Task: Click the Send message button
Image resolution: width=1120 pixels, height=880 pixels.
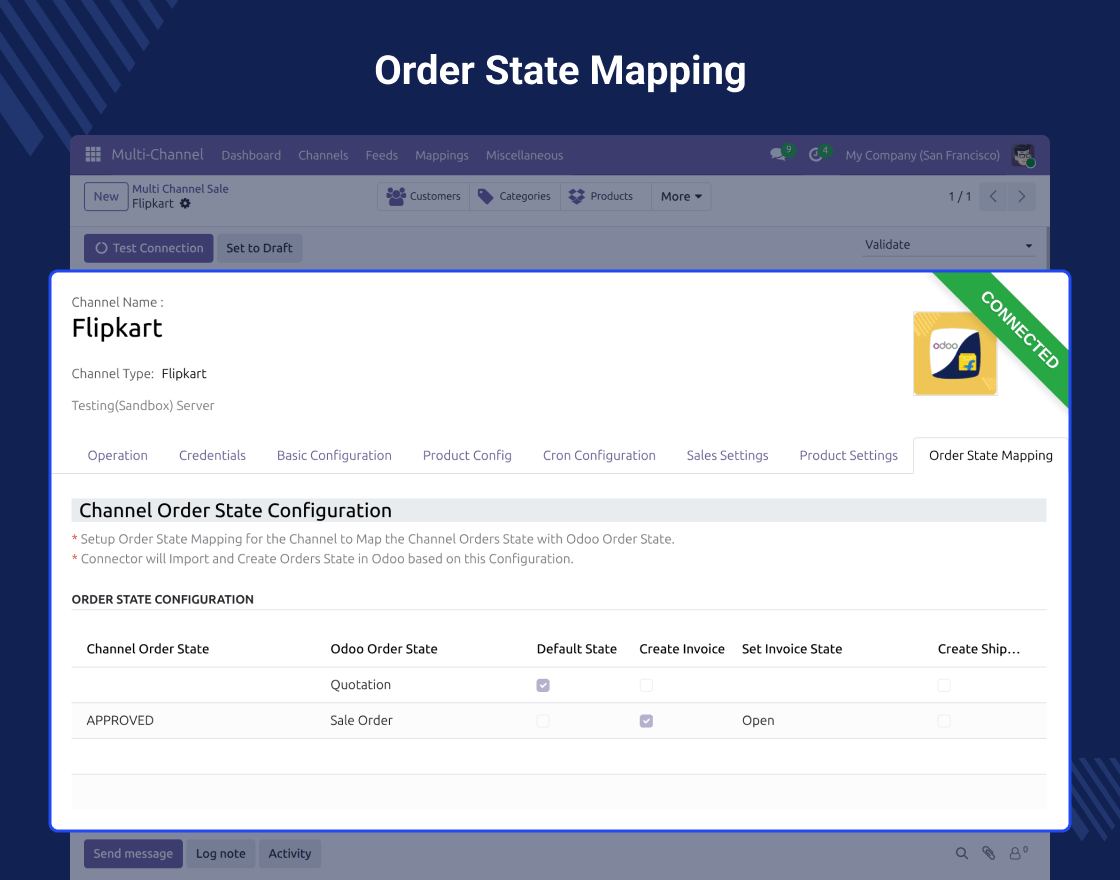Action: pos(133,854)
